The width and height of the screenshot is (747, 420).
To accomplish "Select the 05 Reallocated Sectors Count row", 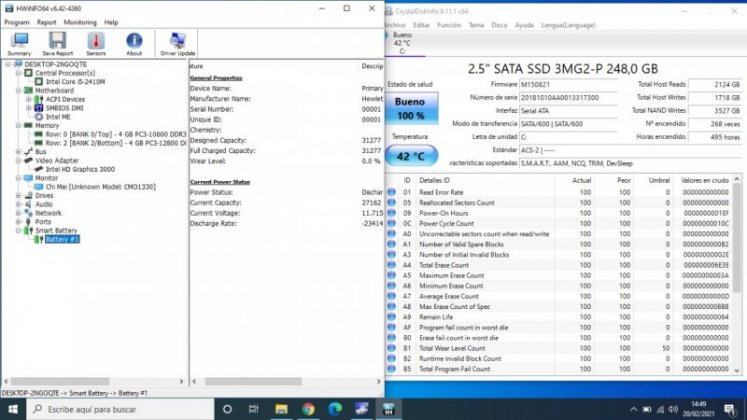I will (x=559, y=202).
